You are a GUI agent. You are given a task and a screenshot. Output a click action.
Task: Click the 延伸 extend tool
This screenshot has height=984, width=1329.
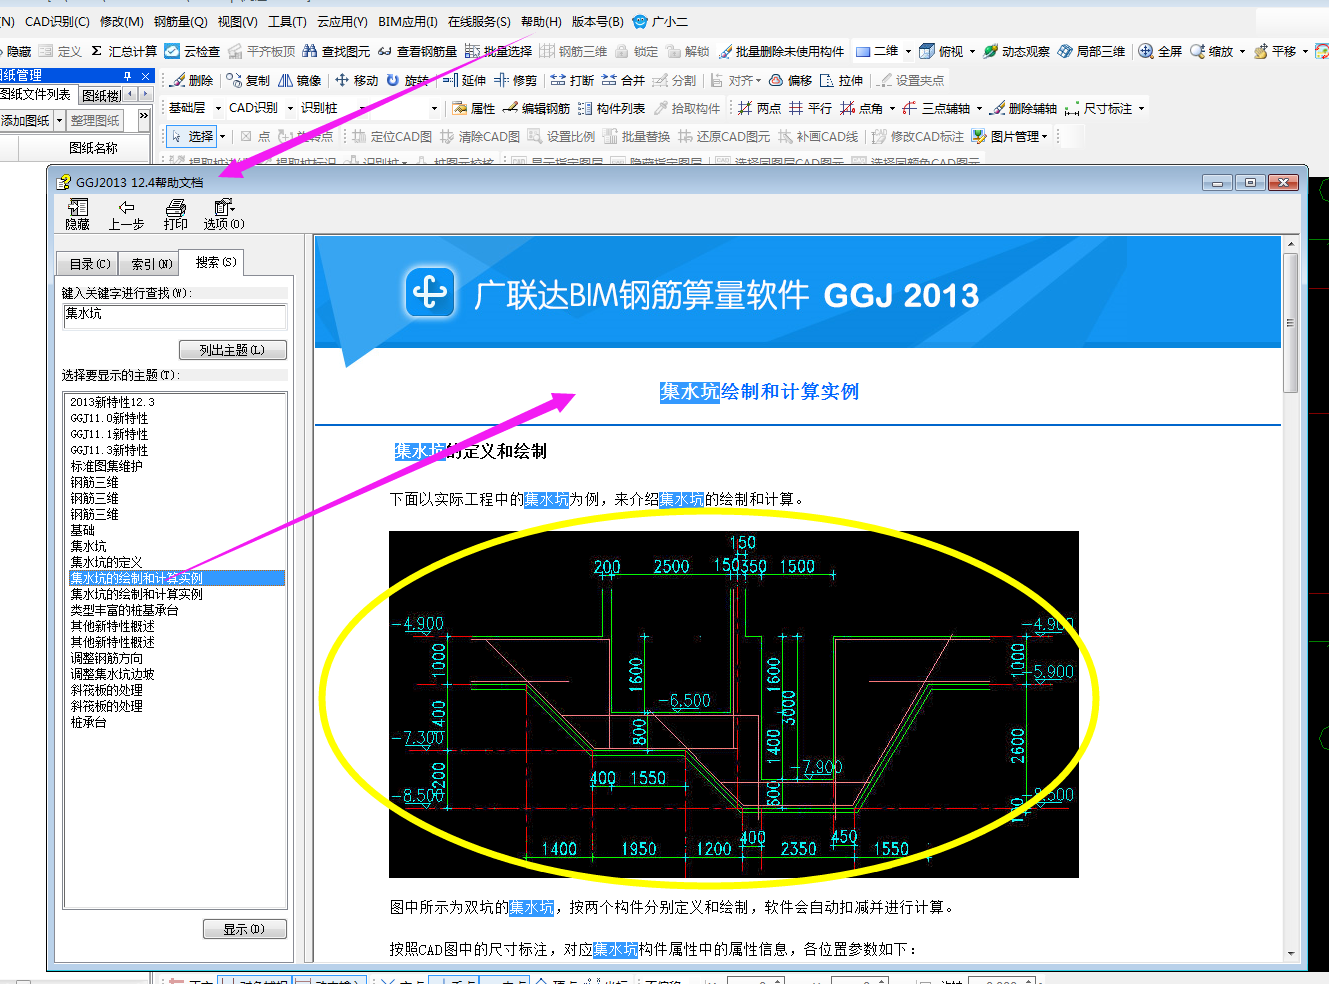coord(464,80)
